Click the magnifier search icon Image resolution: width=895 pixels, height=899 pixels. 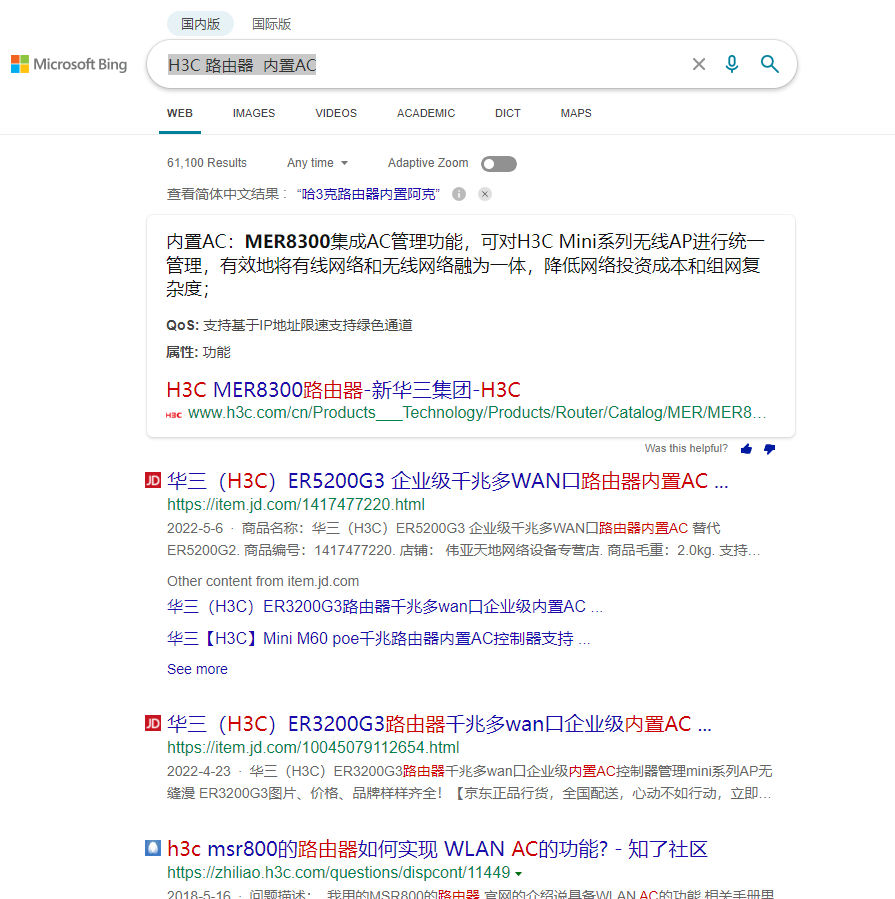(x=769, y=64)
